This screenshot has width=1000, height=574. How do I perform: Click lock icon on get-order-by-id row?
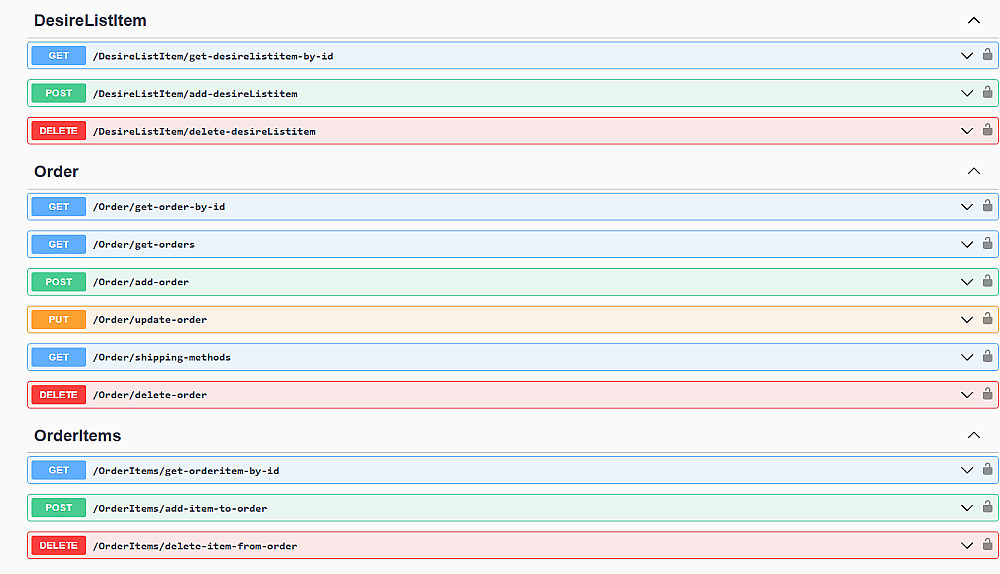tap(987, 206)
